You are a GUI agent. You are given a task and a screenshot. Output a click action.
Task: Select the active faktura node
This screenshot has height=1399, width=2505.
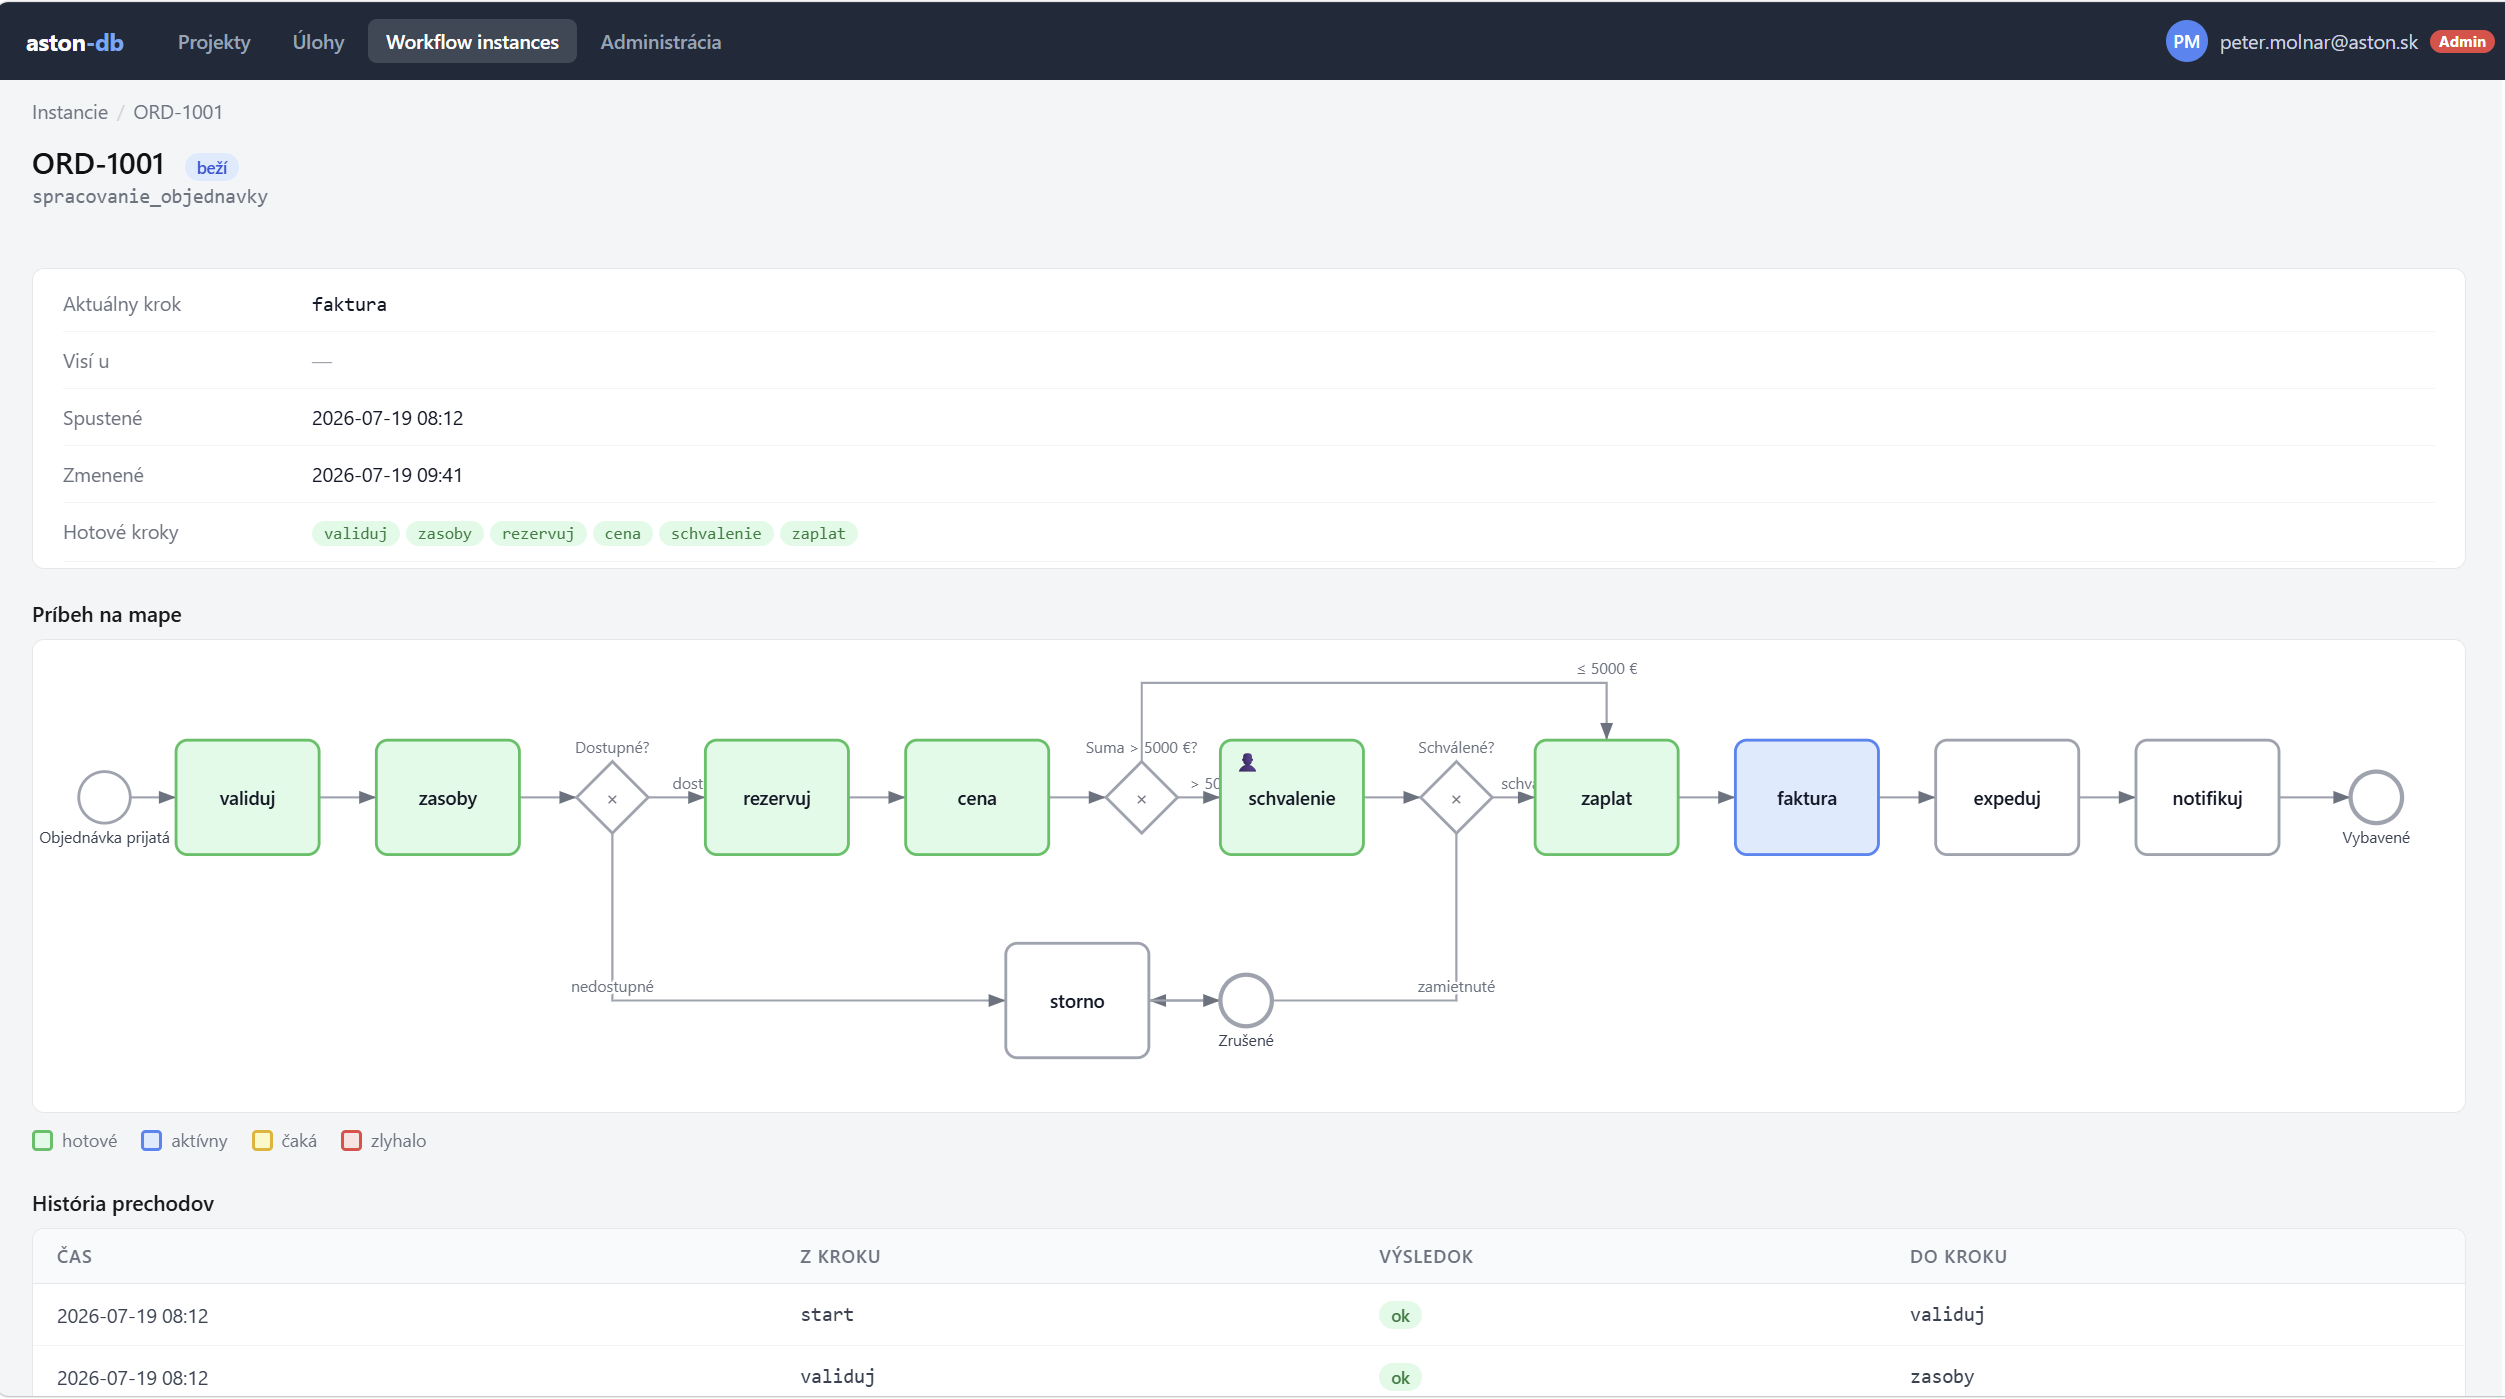click(1806, 798)
